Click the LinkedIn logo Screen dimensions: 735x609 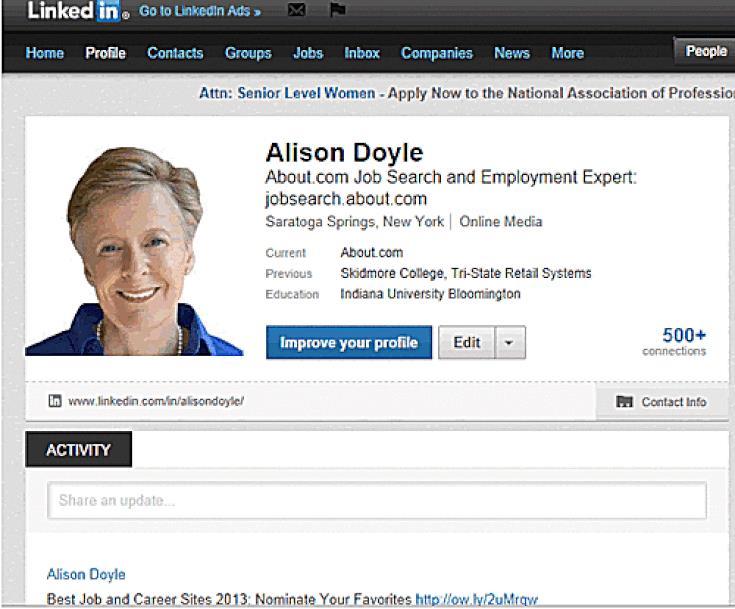78,11
